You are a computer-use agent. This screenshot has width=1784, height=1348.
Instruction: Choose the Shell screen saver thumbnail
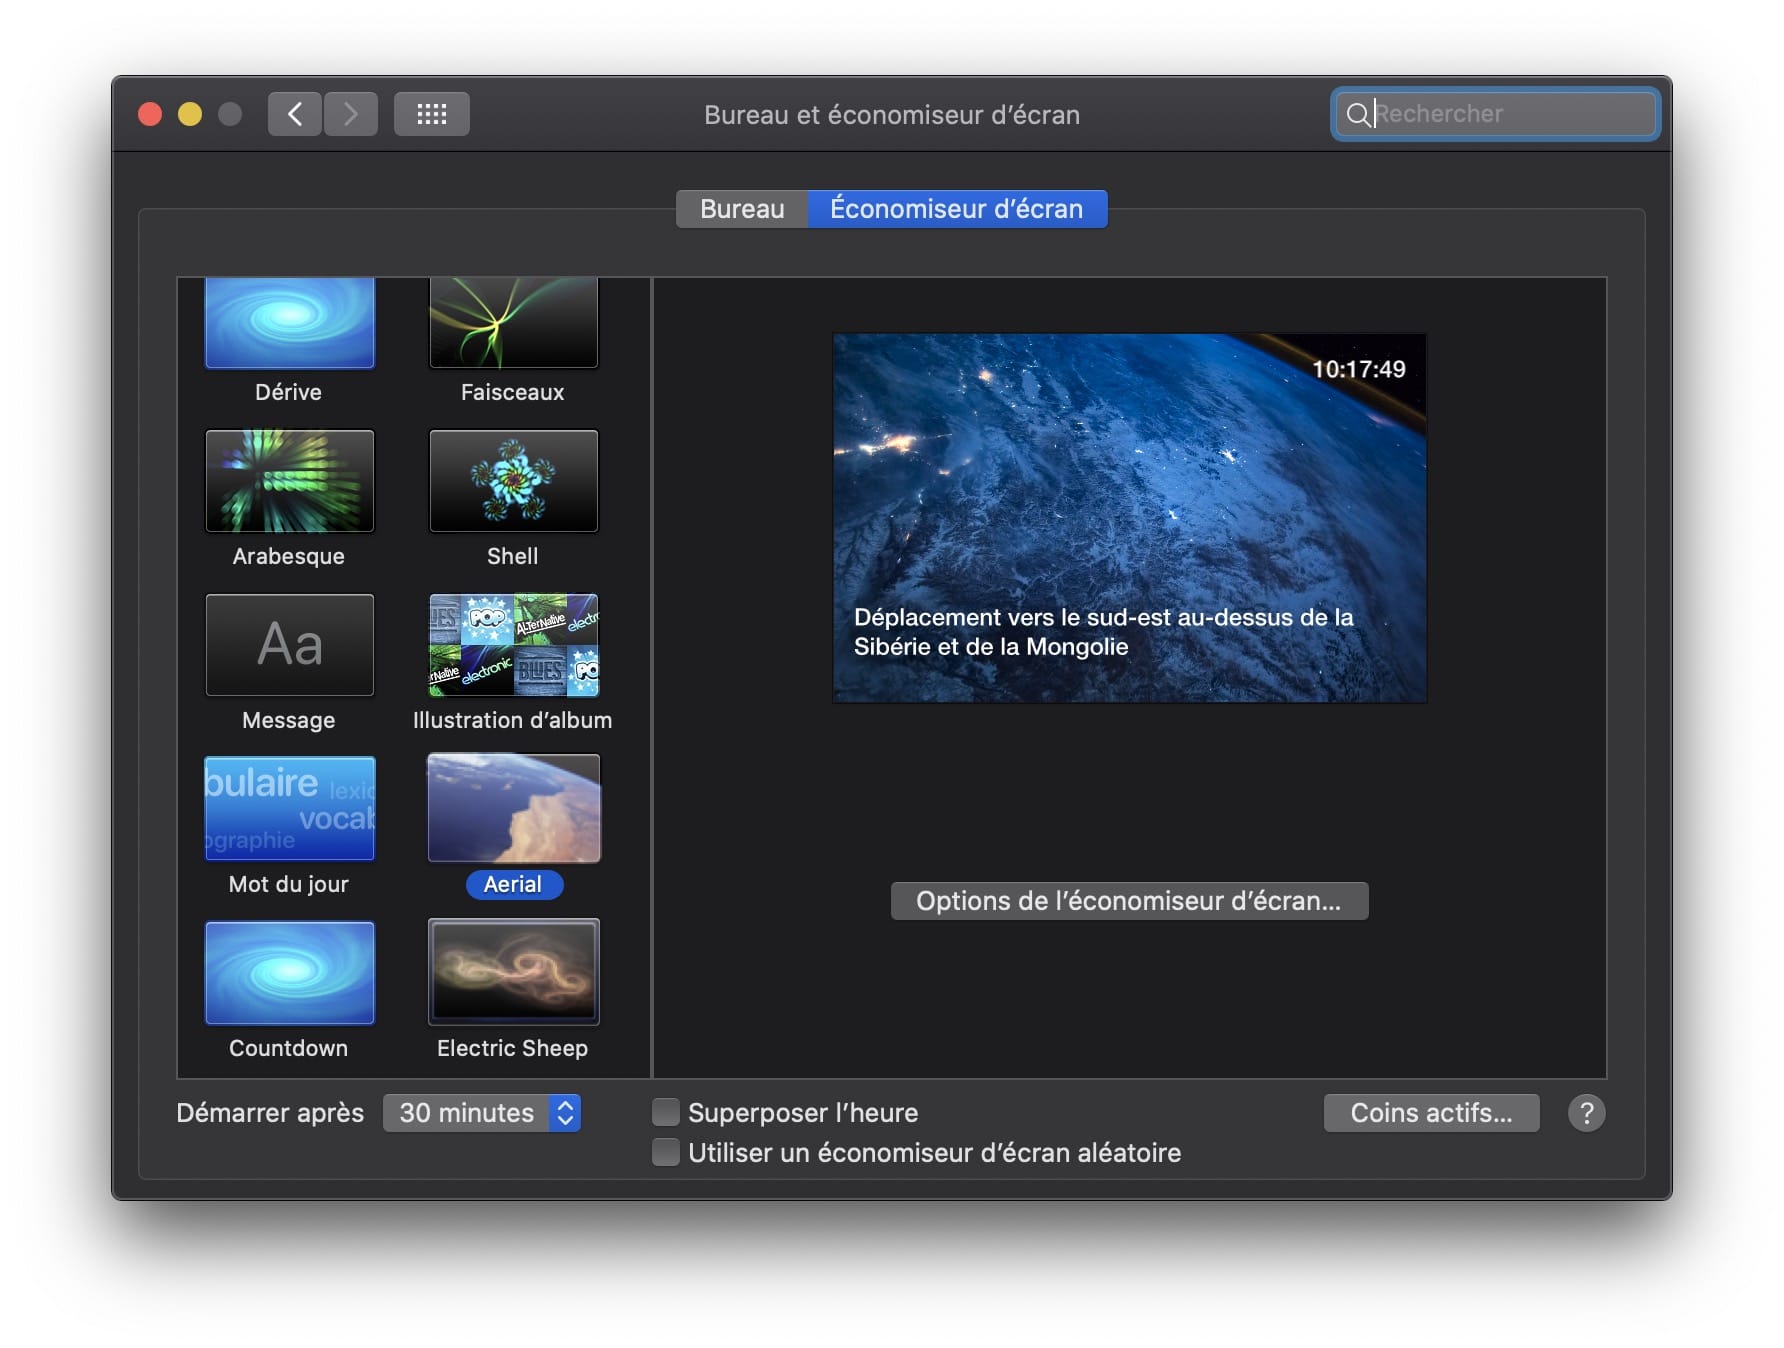[513, 481]
